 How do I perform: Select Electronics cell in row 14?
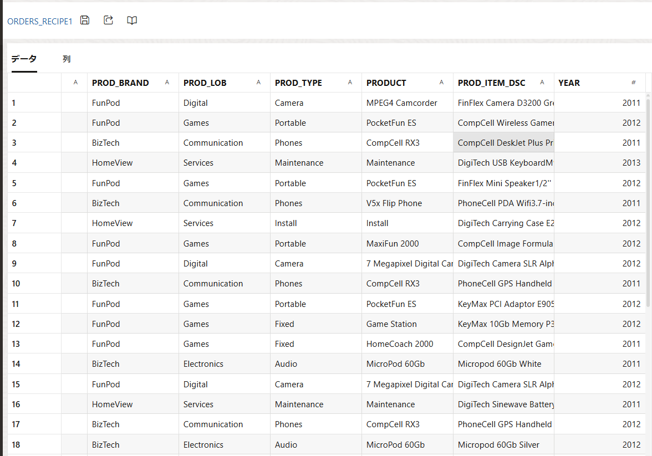pos(224,364)
